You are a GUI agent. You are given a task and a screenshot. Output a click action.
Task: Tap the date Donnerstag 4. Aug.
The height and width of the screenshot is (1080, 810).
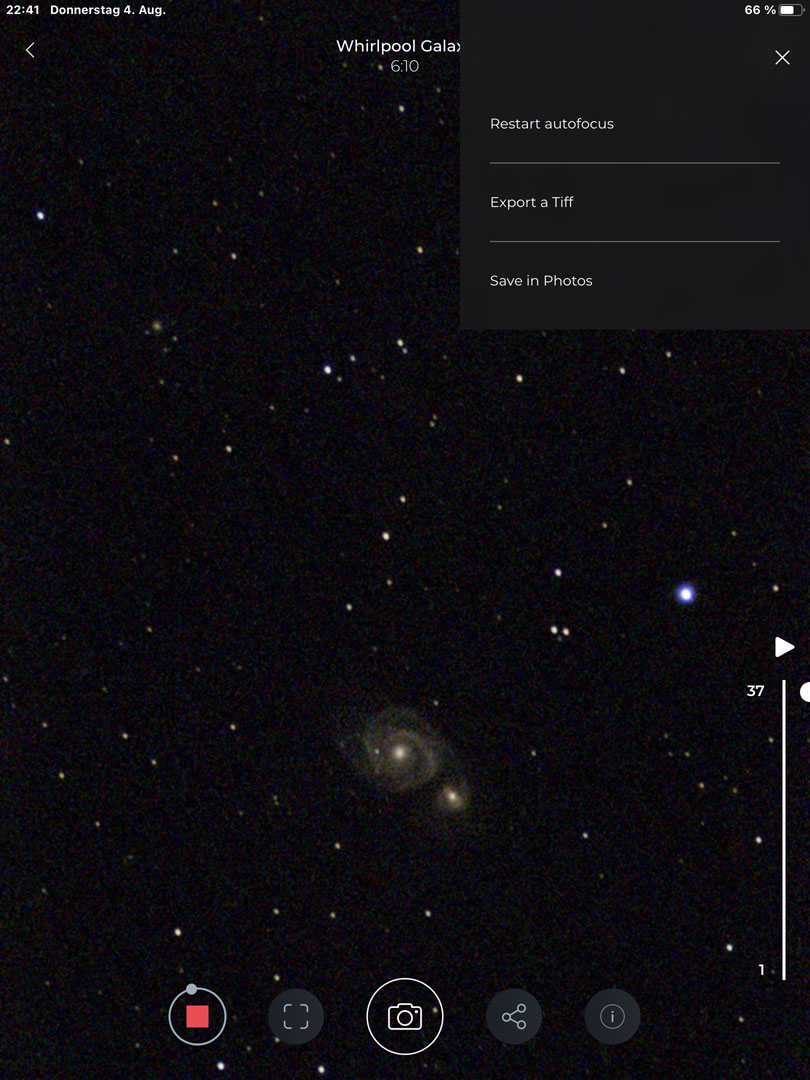107,10
